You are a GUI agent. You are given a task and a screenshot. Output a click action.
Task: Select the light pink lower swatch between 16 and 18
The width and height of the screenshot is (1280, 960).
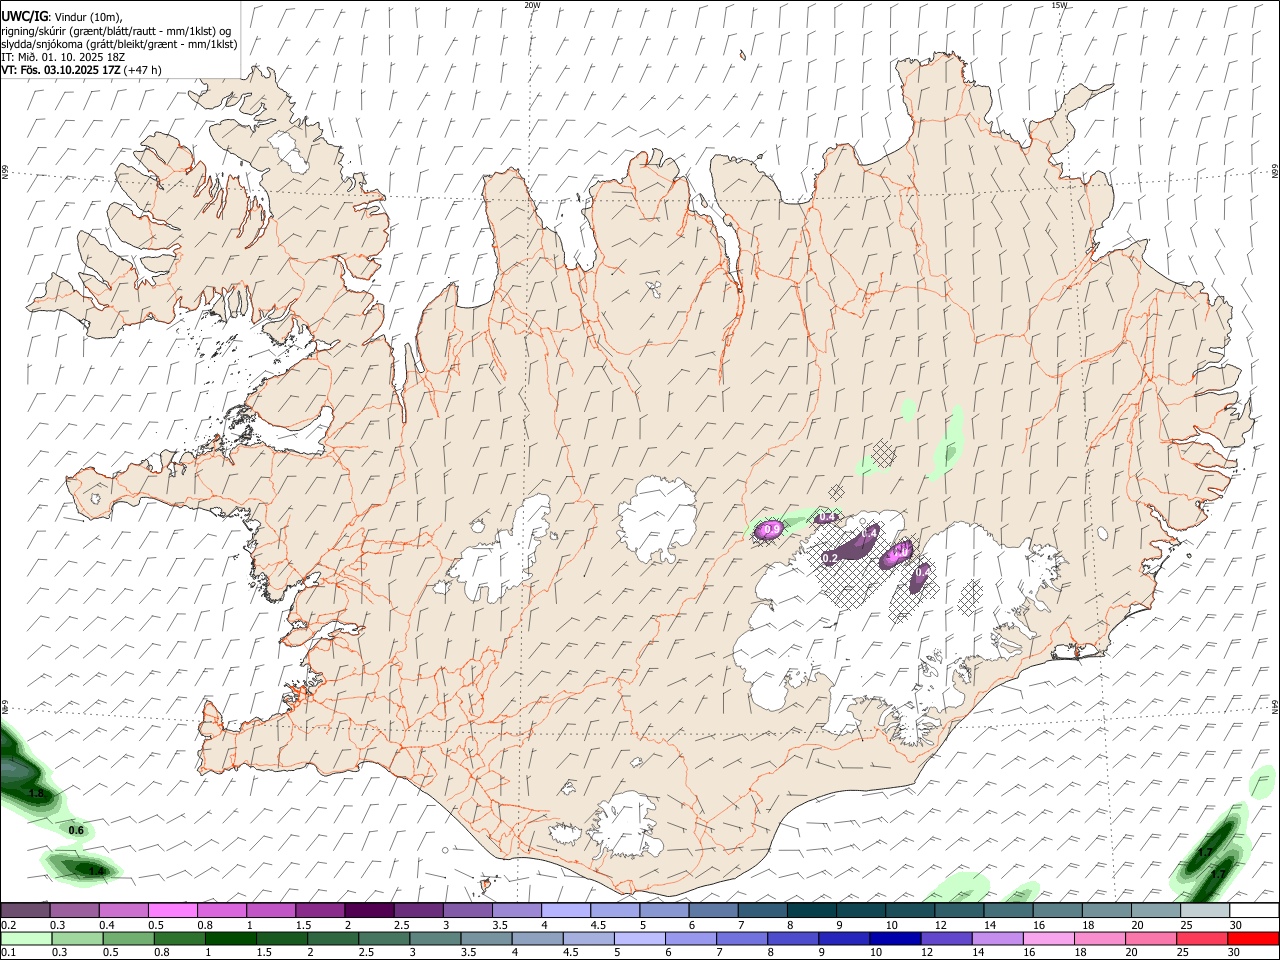[x=1050, y=938]
